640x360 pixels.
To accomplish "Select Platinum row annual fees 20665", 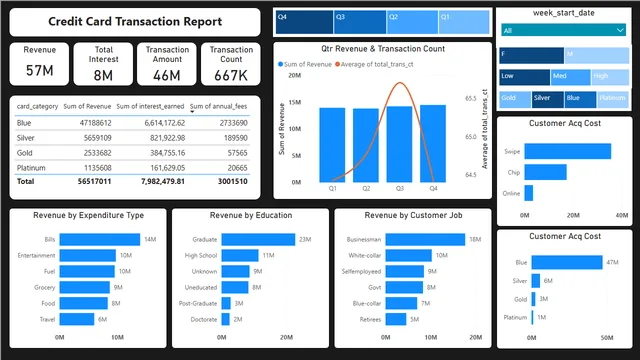I will tap(237, 168).
